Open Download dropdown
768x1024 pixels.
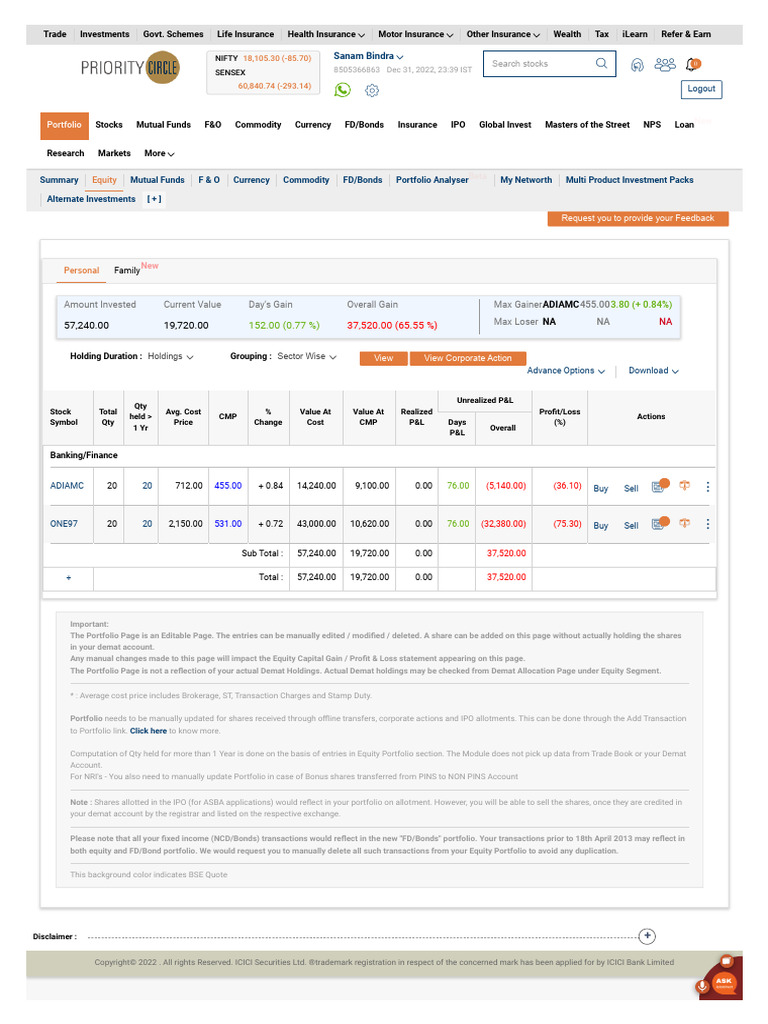653,371
